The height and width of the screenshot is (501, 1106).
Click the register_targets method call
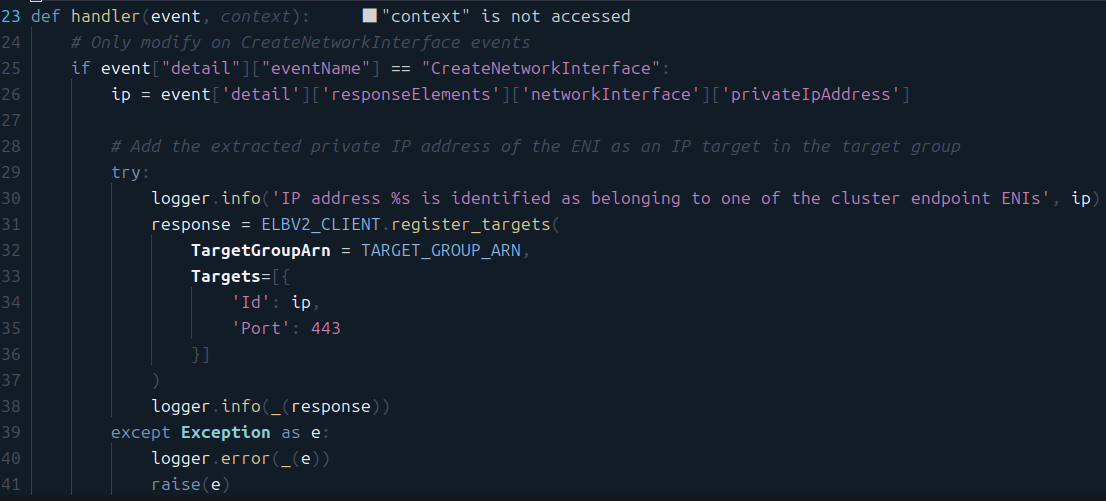[x=470, y=225]
